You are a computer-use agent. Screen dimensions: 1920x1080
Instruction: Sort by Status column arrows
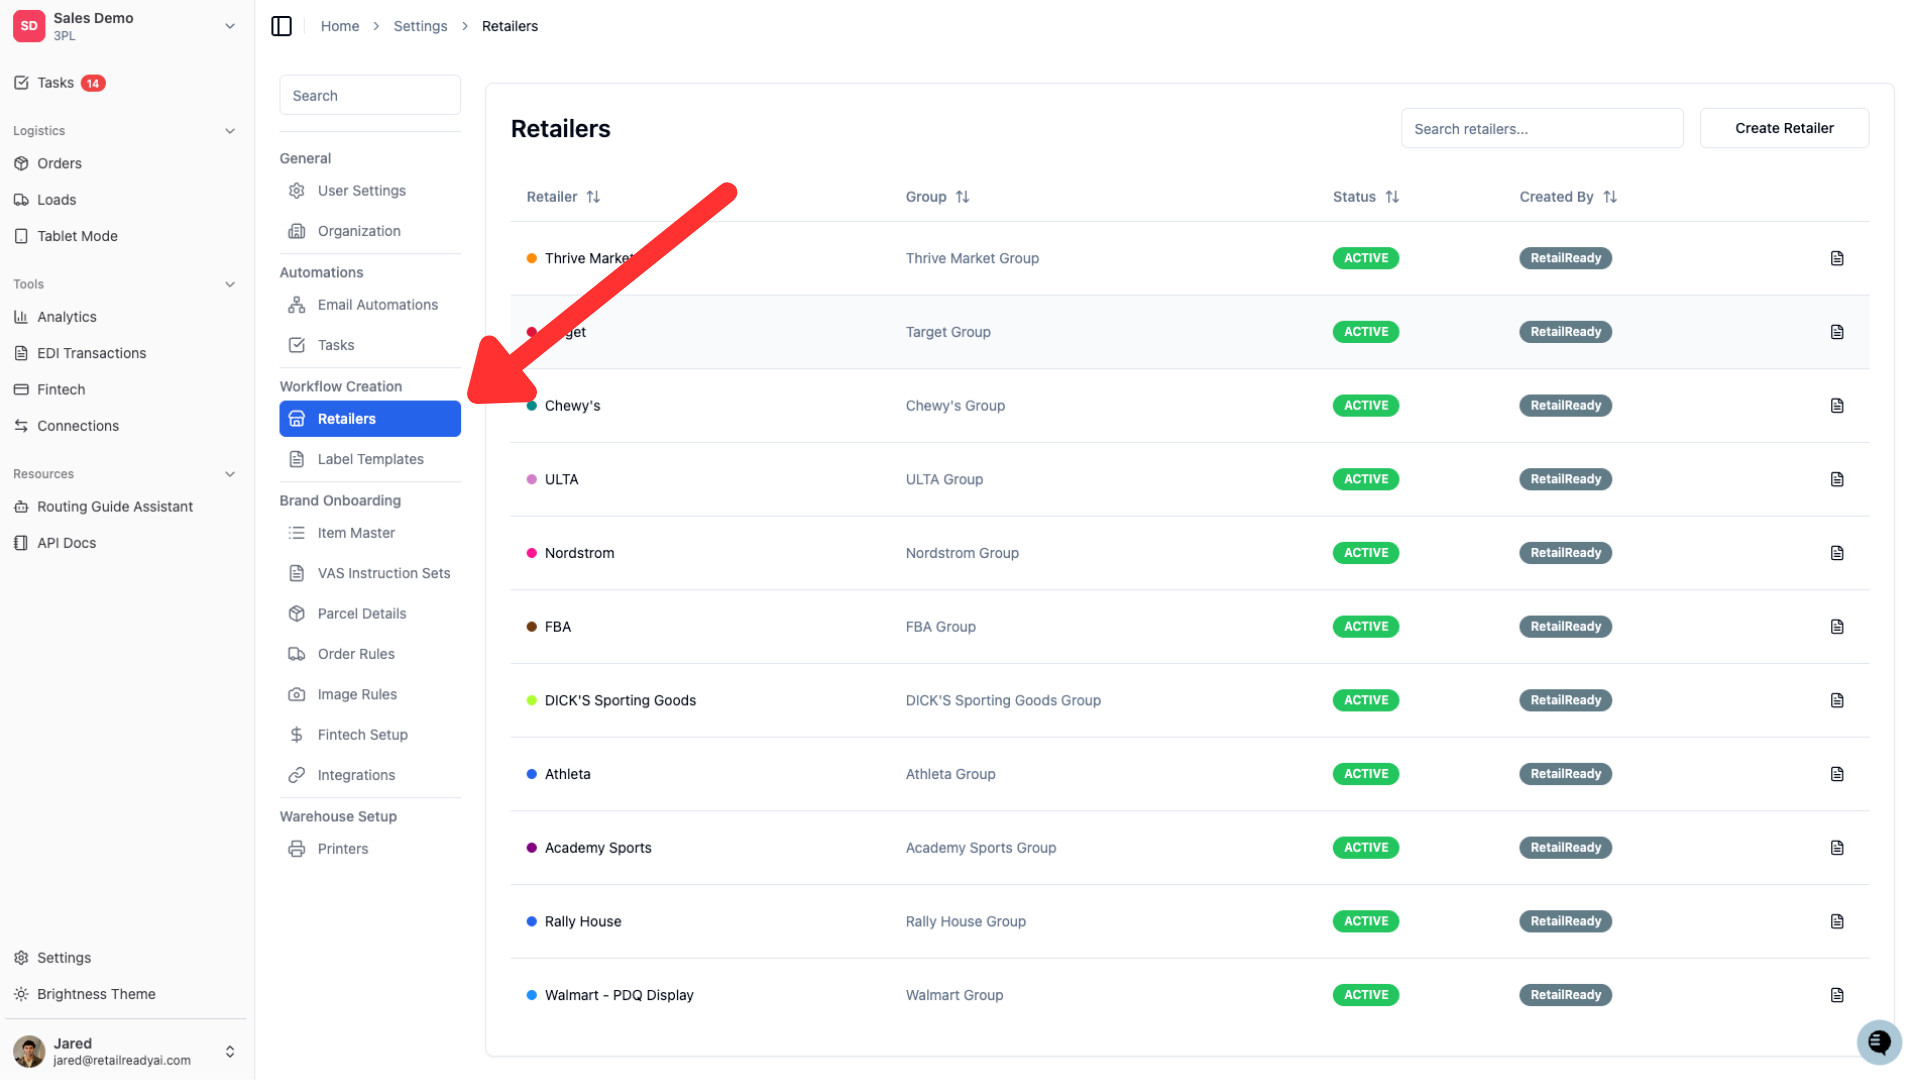pyautogui.click(x=1392, y=197)
